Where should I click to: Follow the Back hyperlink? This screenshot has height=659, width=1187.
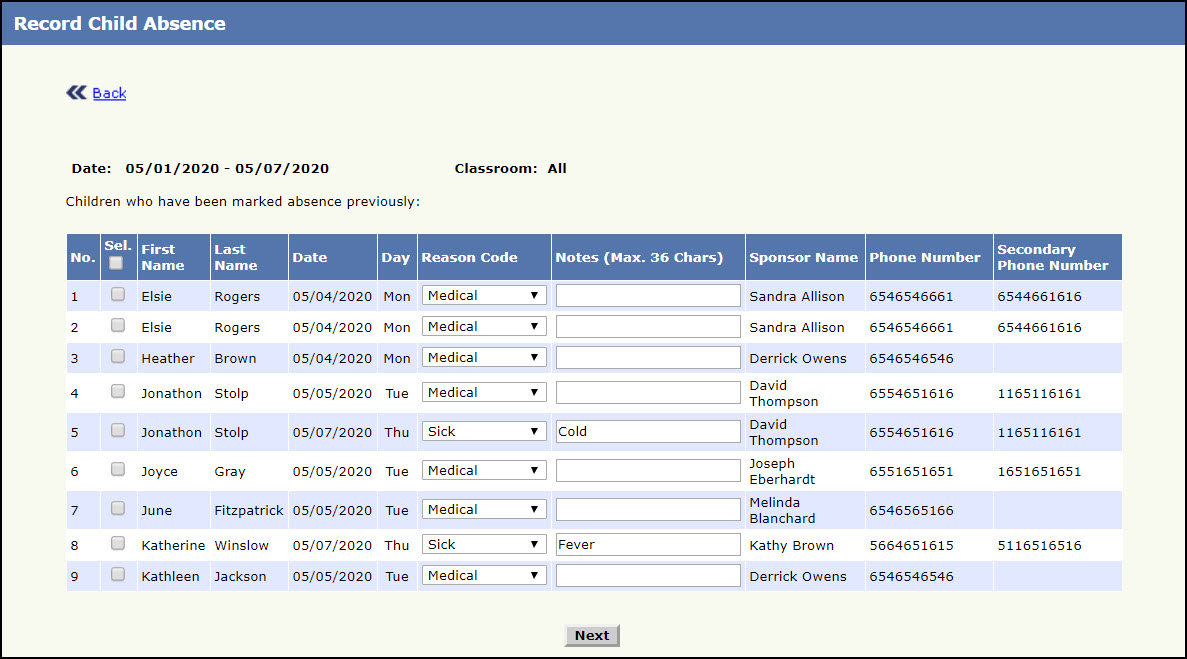[109, 93]
